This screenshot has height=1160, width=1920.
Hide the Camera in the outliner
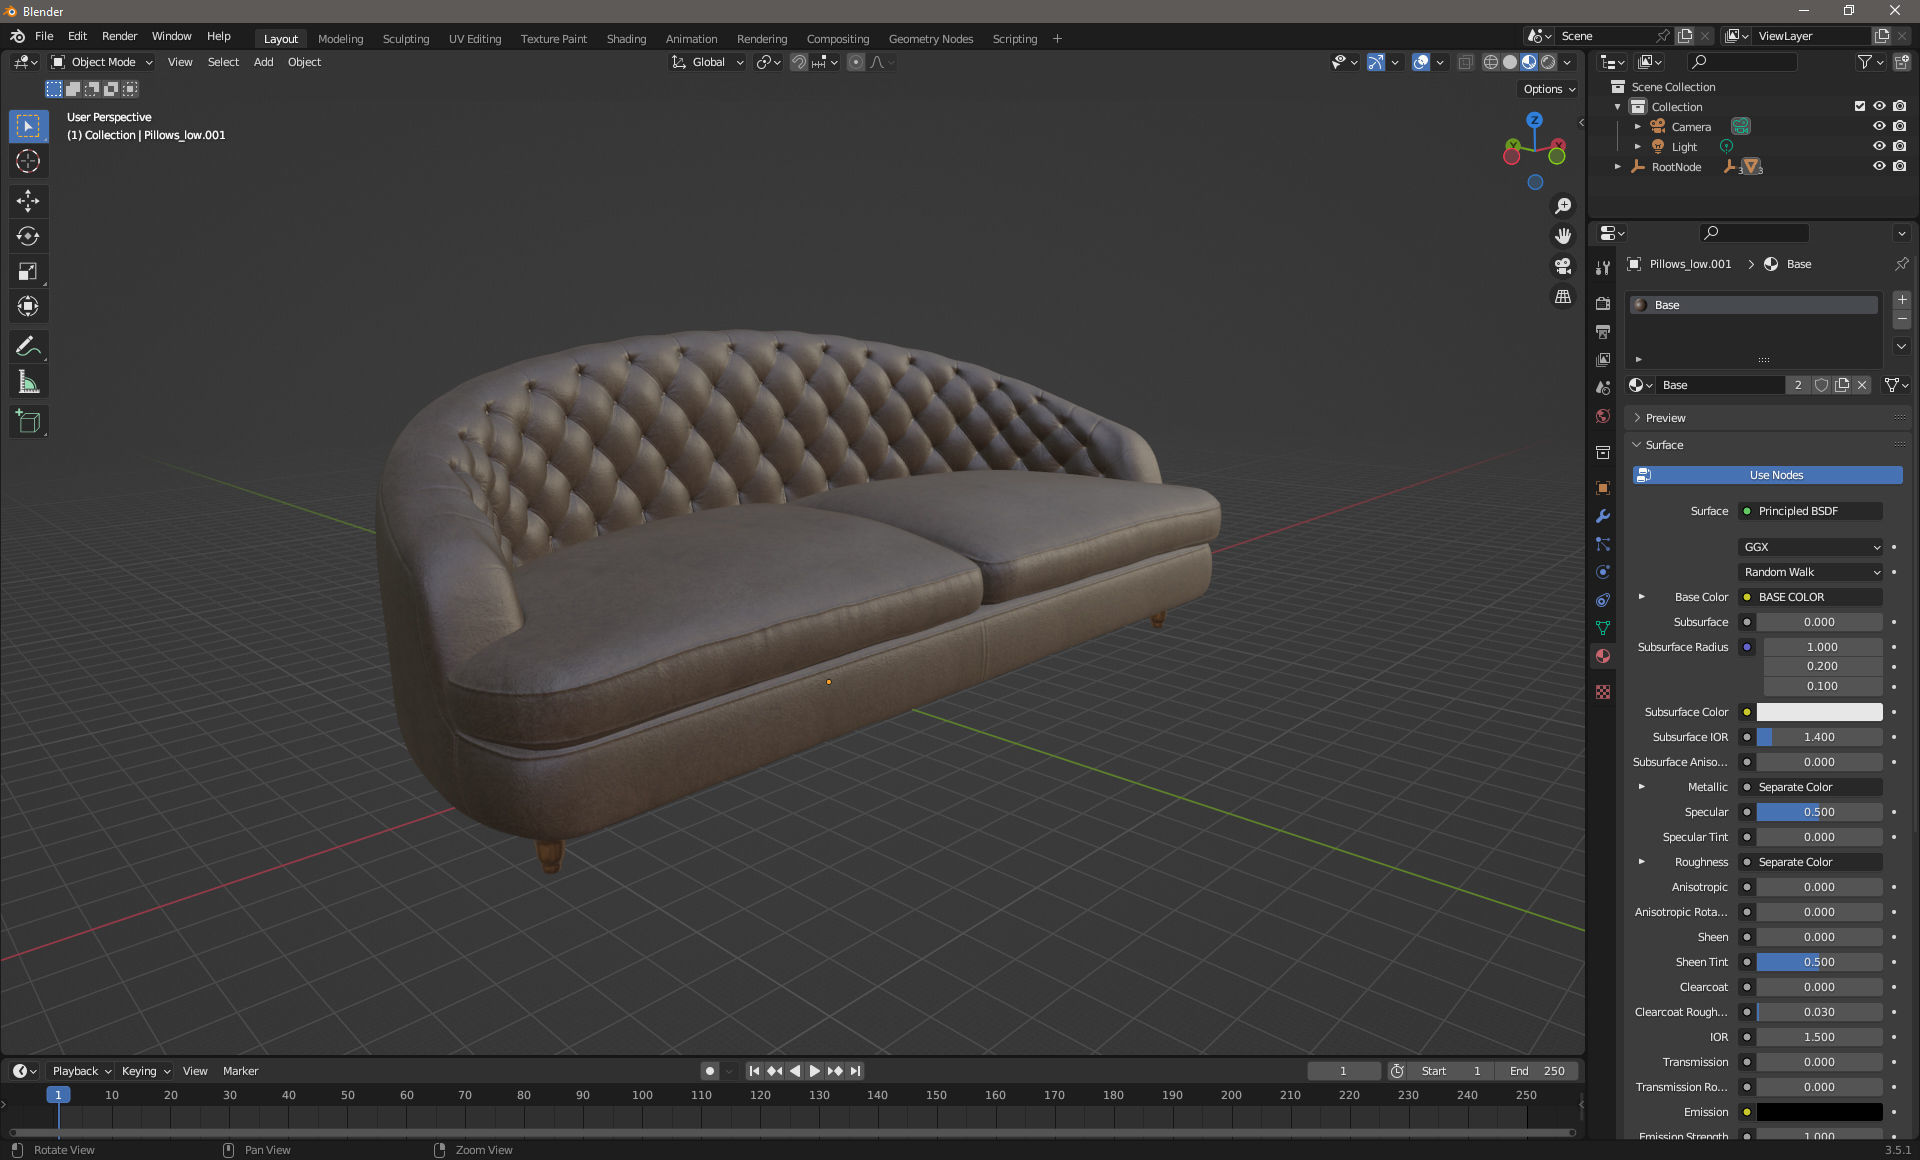coord(1879,126)
